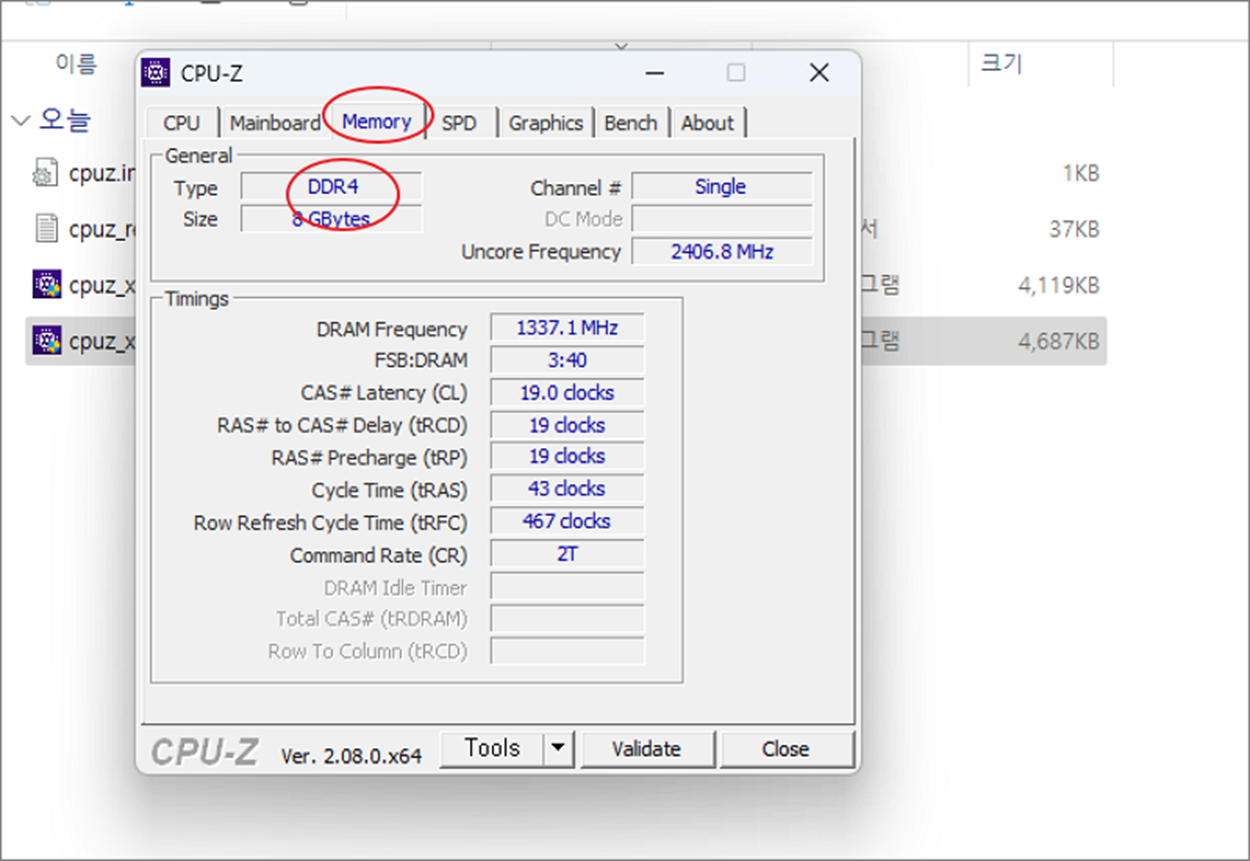The height and width of the screenshot is (861, 1250).
Task: Click the Close button in CPU-Z
Action: tap(786, 748)
